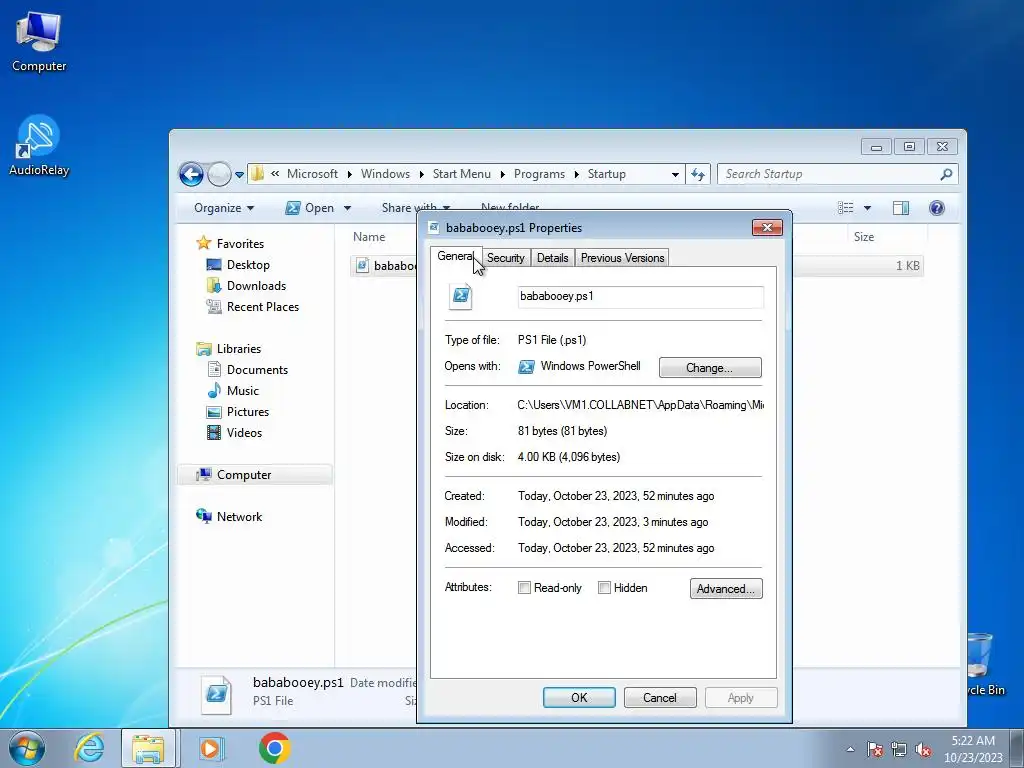Launch Google Chrome from taskbar
Screen dimensions: 1024x768
click(x=274, y=748)
